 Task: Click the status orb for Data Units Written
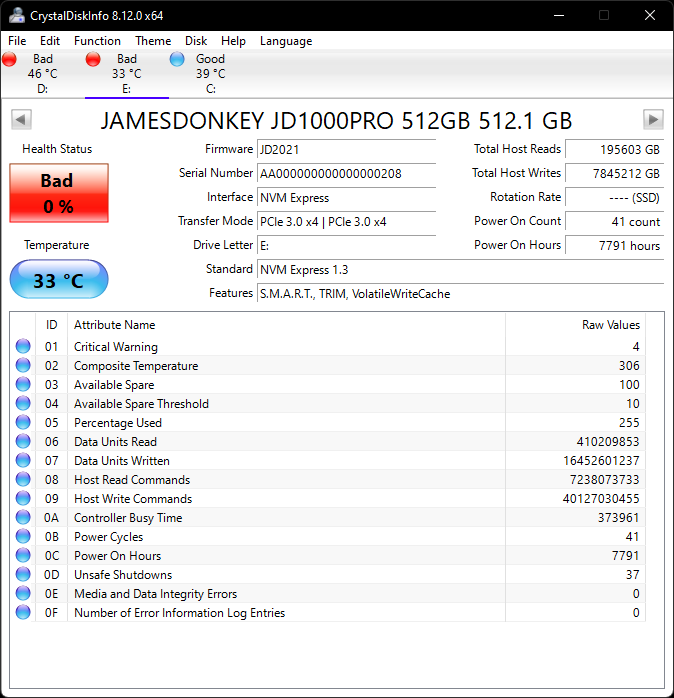(23, 460)
